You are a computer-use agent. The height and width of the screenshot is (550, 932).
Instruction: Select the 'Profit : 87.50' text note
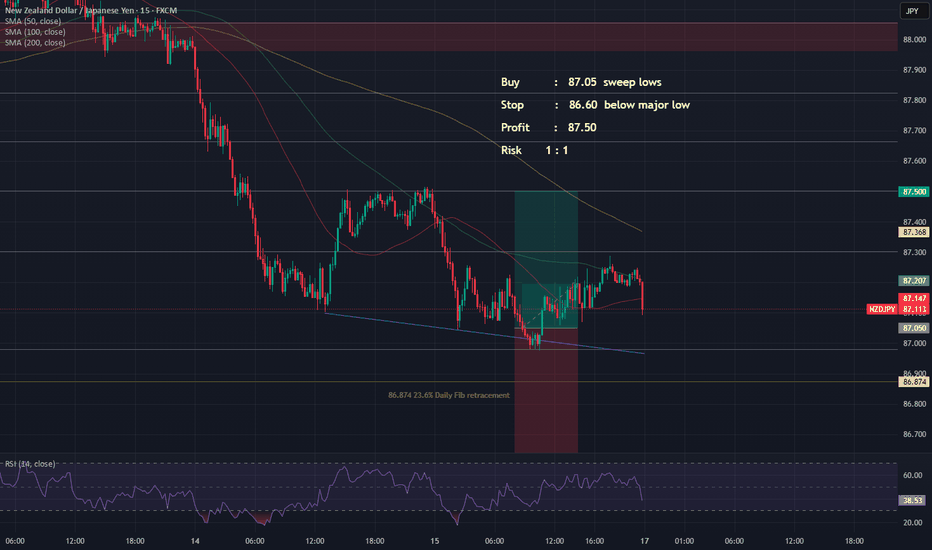pyautogui.click(x=548, y=127)
